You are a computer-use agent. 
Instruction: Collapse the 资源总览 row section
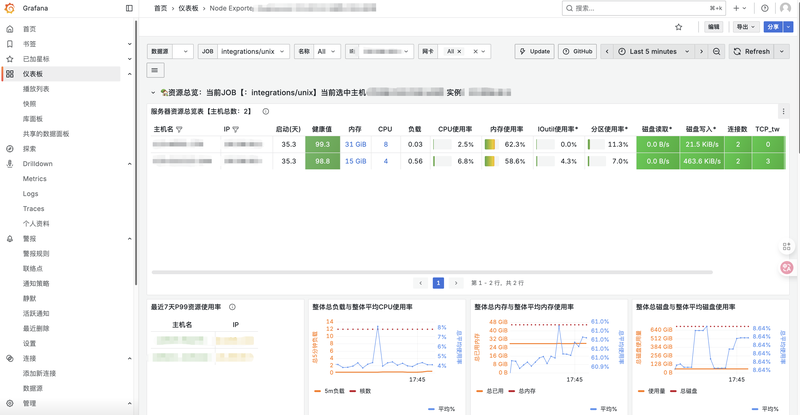(153, 92)
